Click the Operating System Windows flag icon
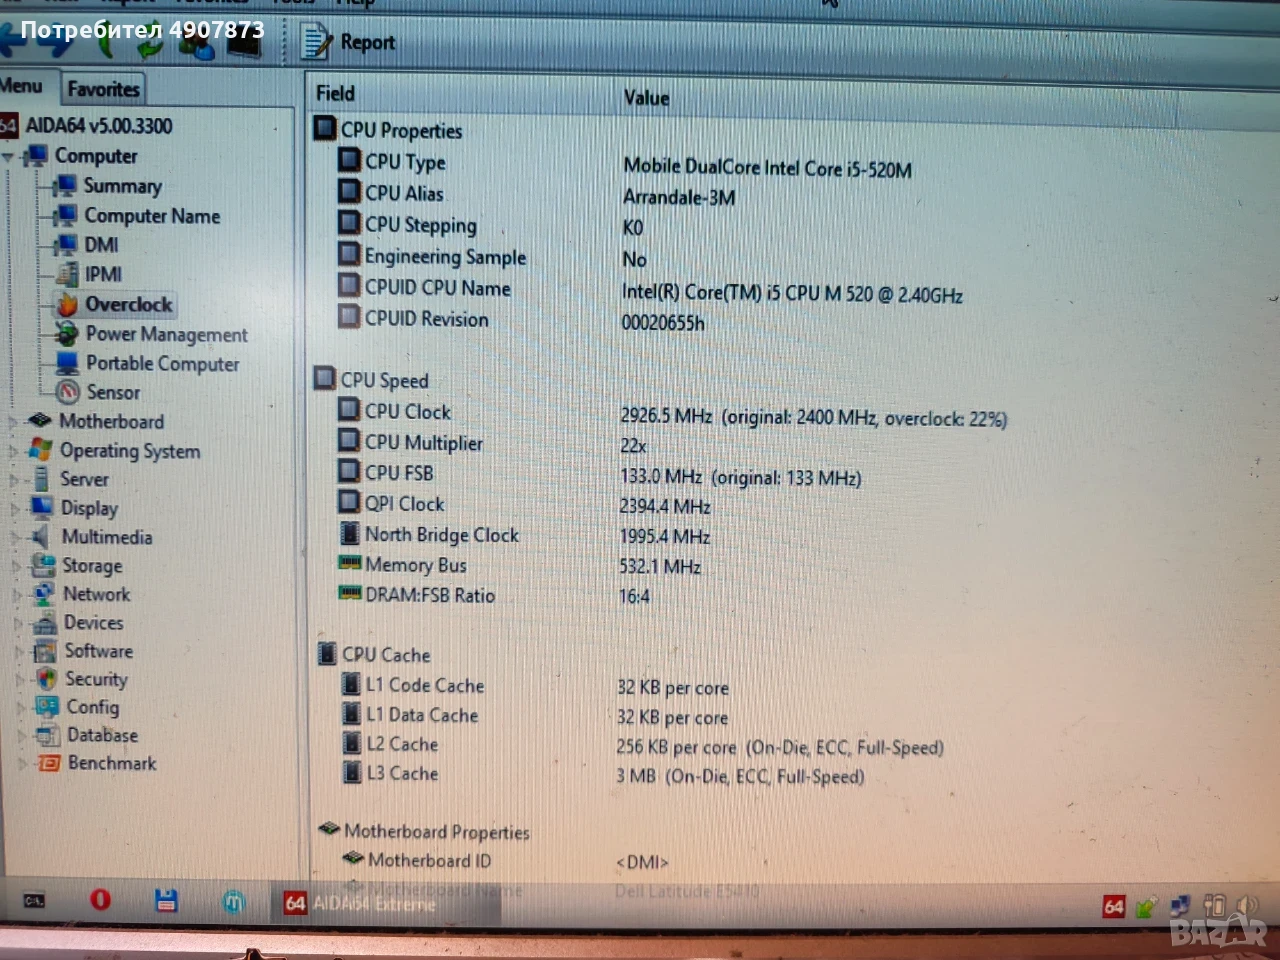 (41, 450)
